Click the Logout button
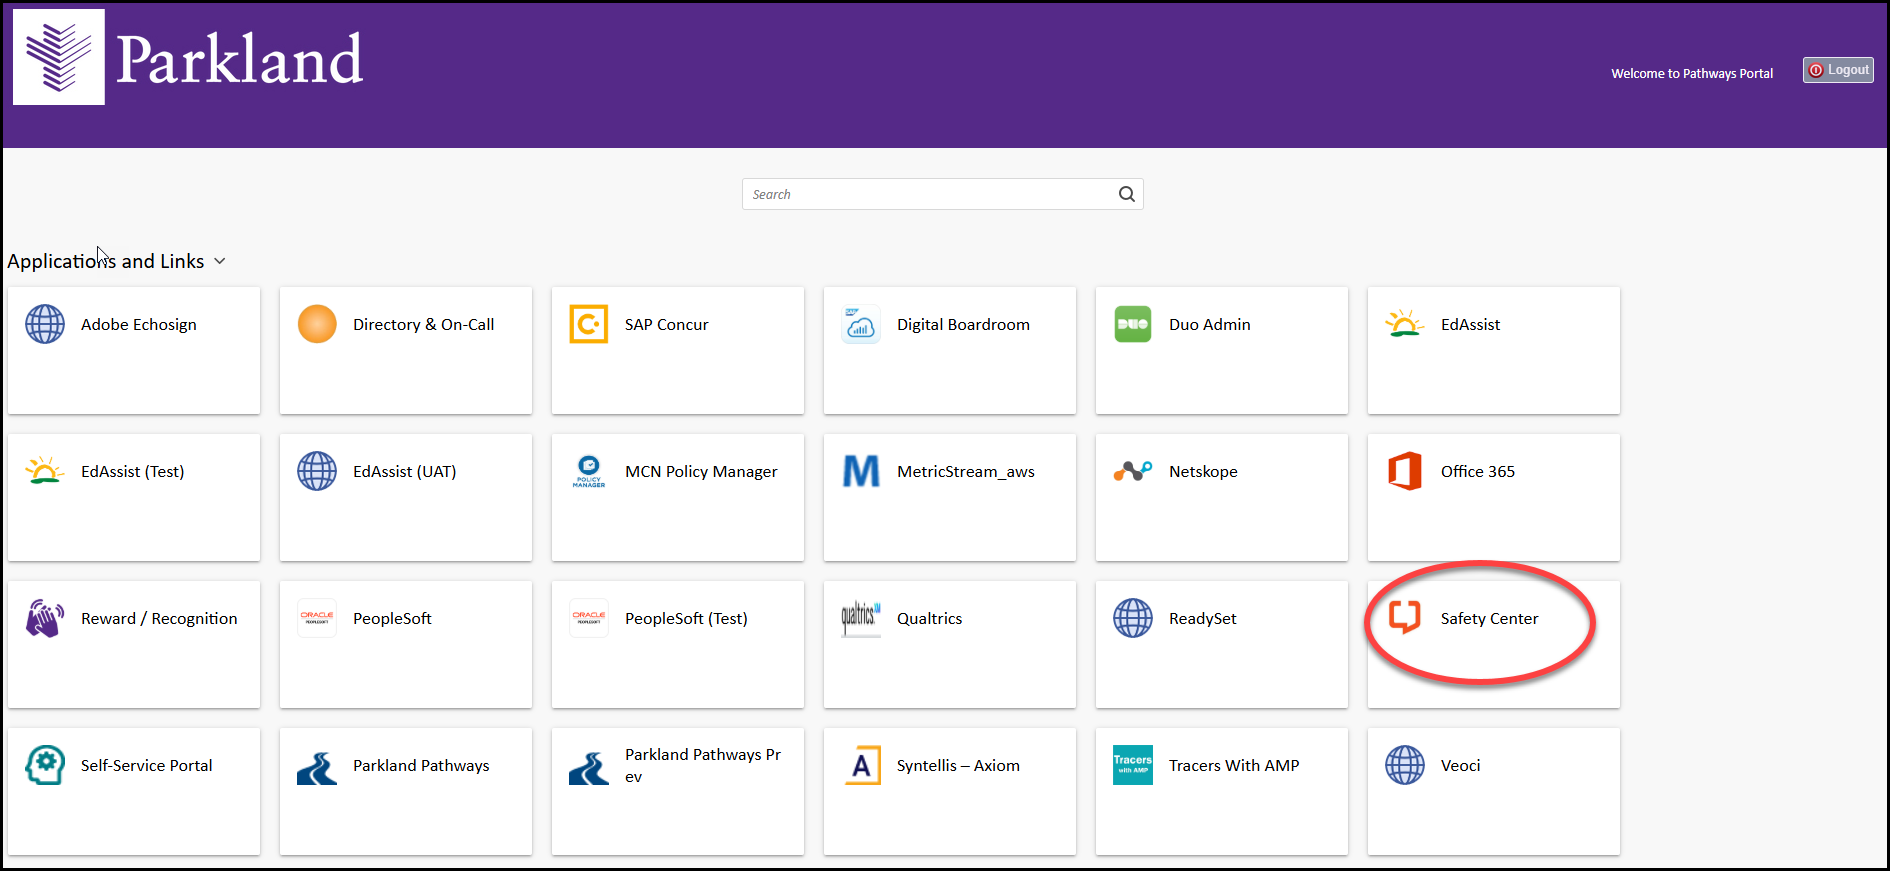 click(x=1838, y=70)
